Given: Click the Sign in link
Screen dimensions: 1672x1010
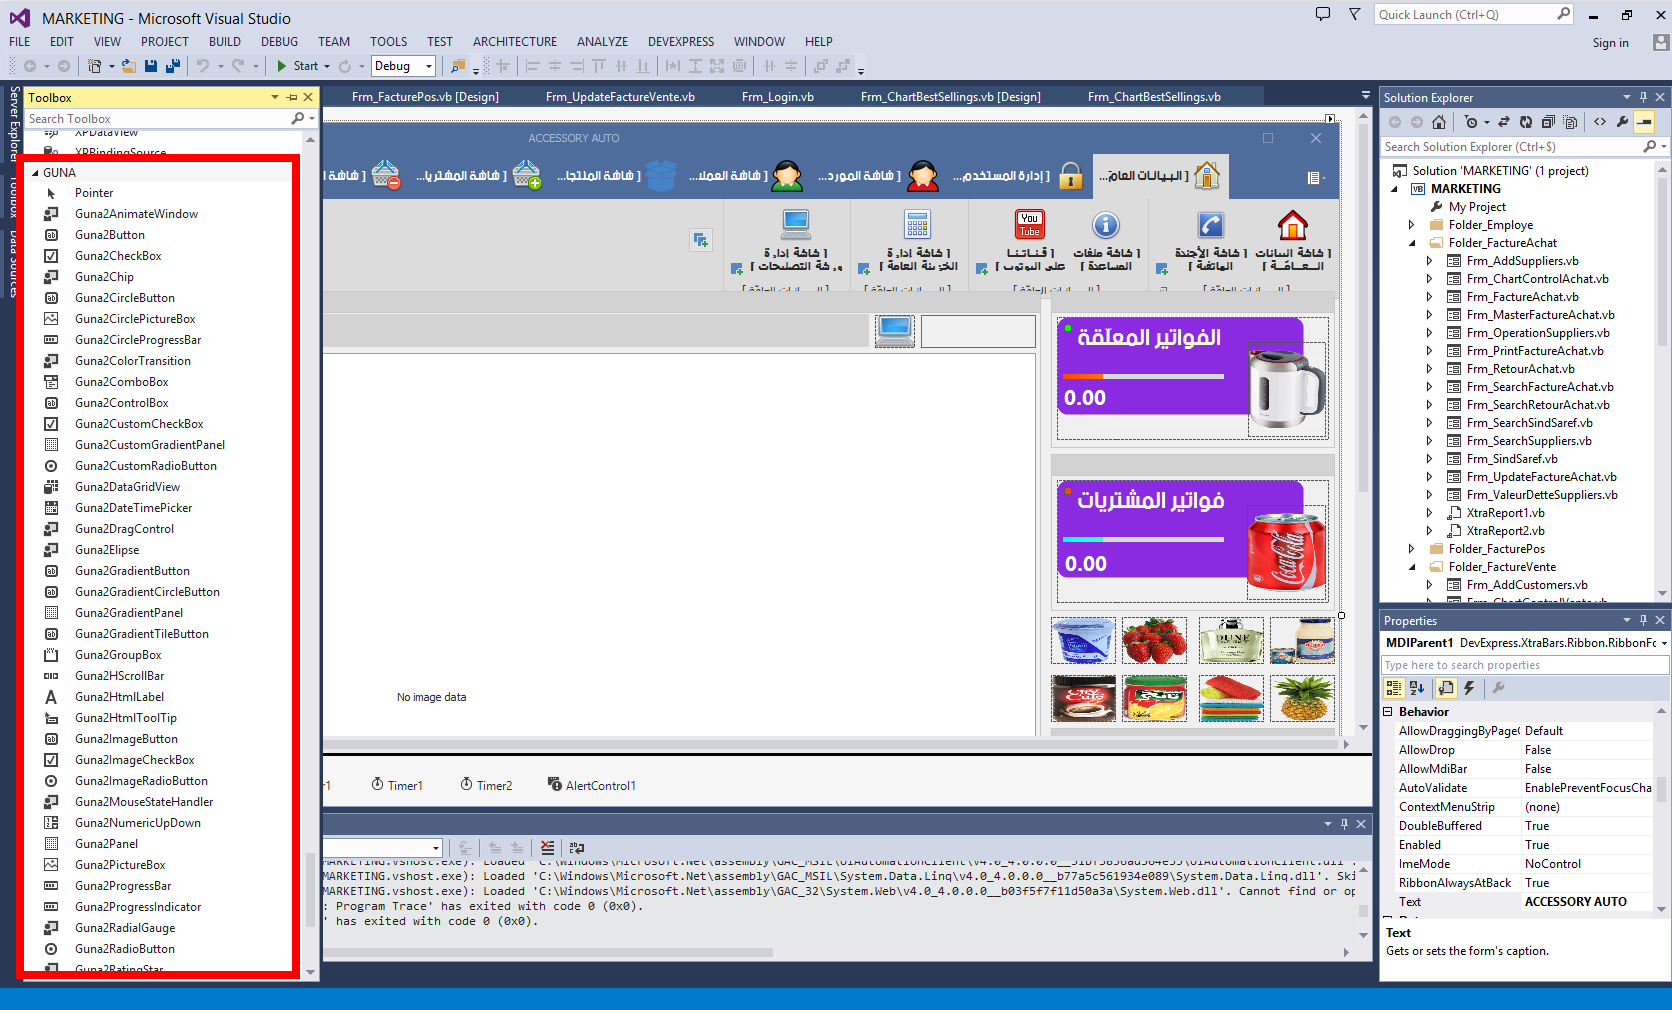Looking at the screenshot, I should click(x=1610, y=43).
